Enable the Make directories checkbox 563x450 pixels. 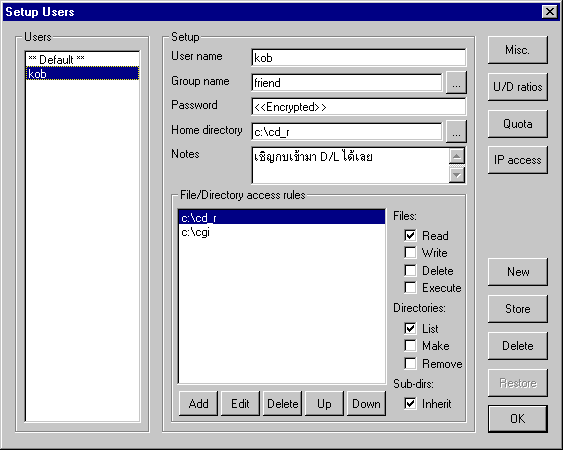point(410,346)
